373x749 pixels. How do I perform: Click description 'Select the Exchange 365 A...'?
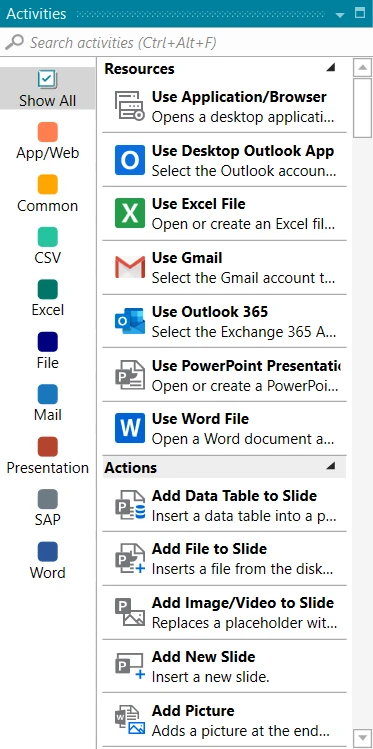click(244, 332)
